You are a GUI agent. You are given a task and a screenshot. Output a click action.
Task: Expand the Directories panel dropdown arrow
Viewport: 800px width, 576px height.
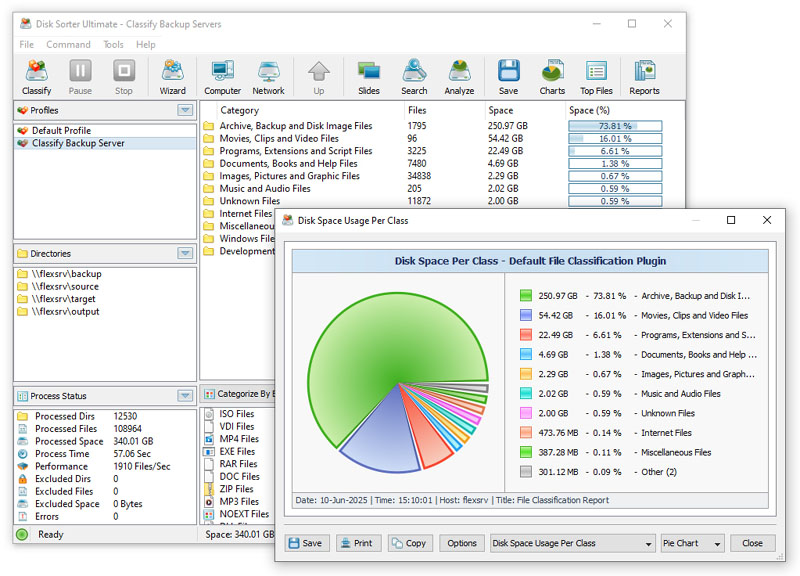tap(185, 253)
